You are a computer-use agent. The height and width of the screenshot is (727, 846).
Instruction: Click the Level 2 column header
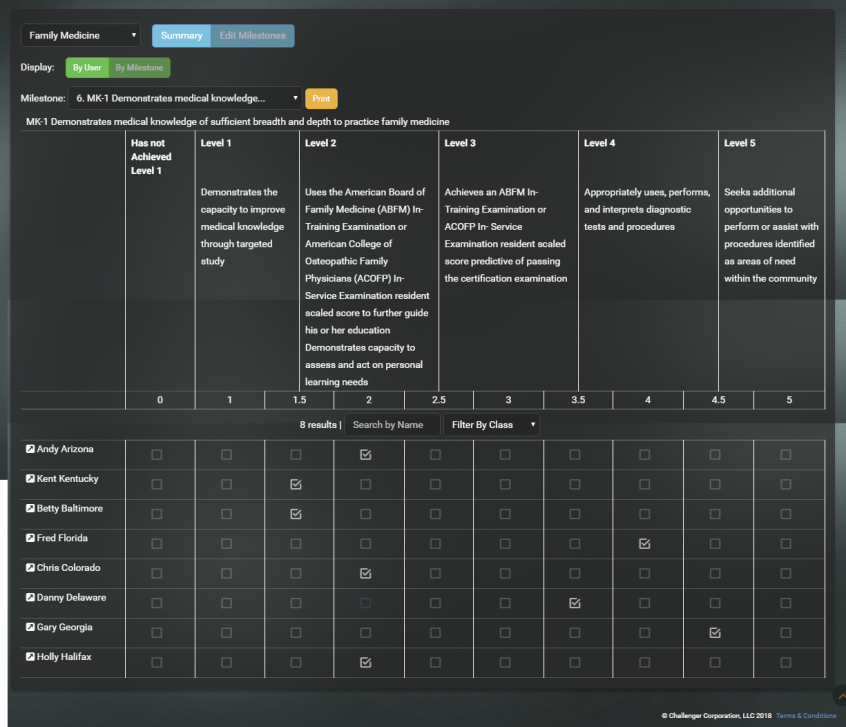320,143
